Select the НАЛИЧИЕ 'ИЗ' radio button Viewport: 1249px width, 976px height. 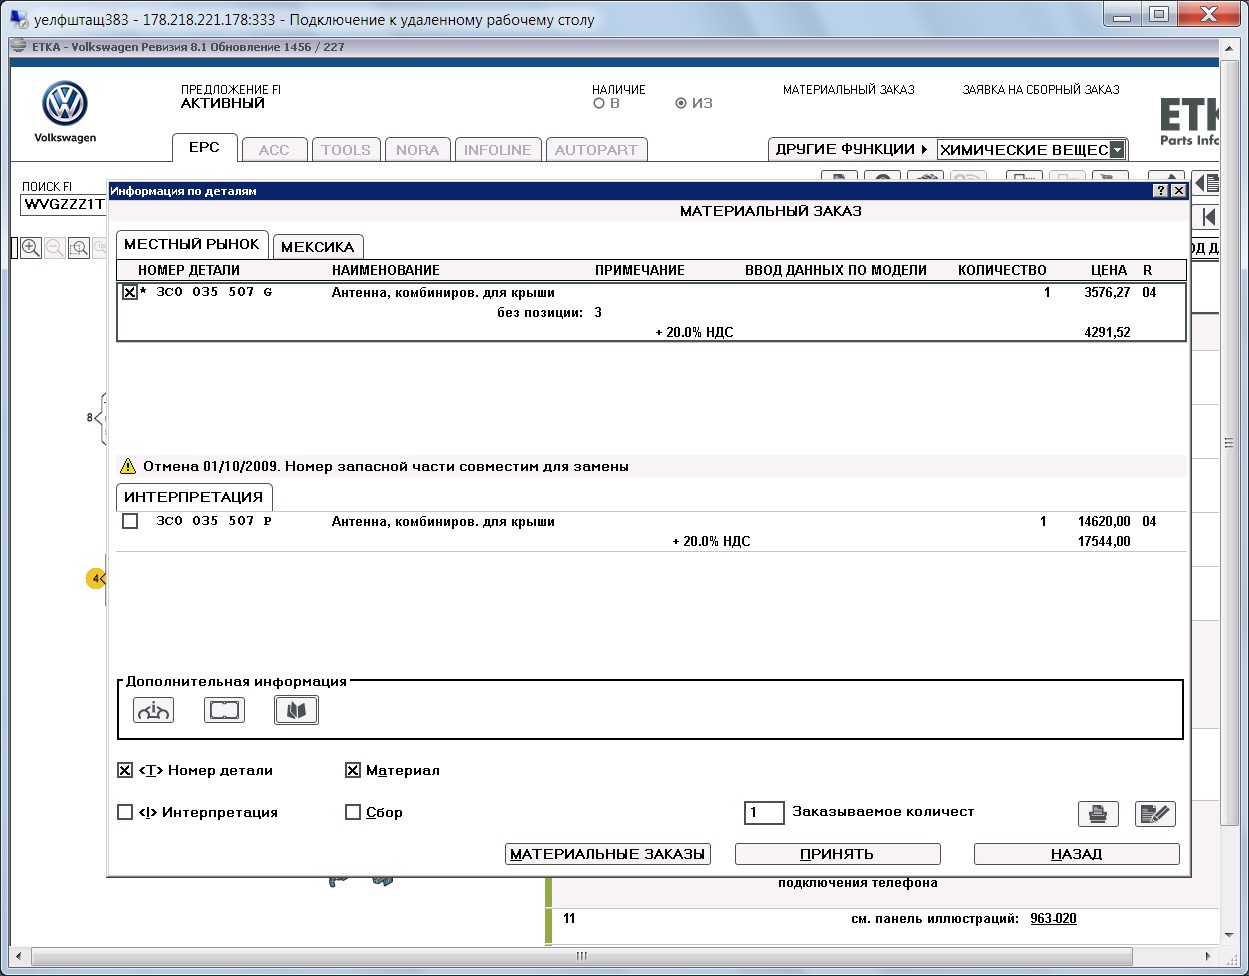tap(681, 103)
